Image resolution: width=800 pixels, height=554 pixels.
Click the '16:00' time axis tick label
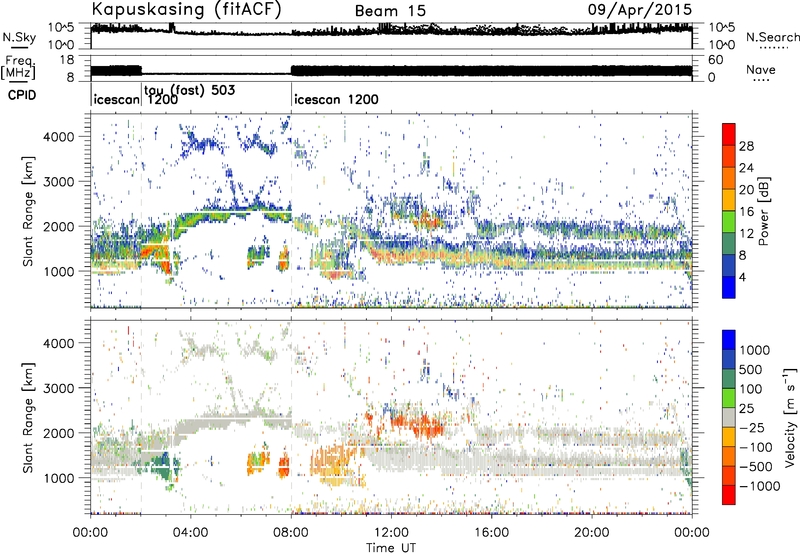tap(491, 533)
